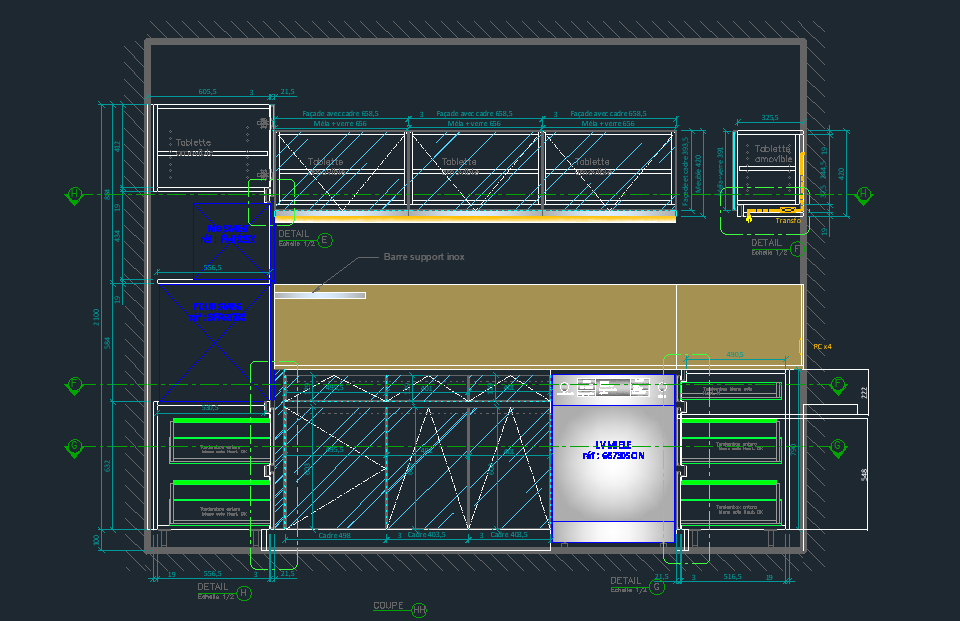
Task: Select the 2100 vertical height dimension
Action: (x=97, y=316)
